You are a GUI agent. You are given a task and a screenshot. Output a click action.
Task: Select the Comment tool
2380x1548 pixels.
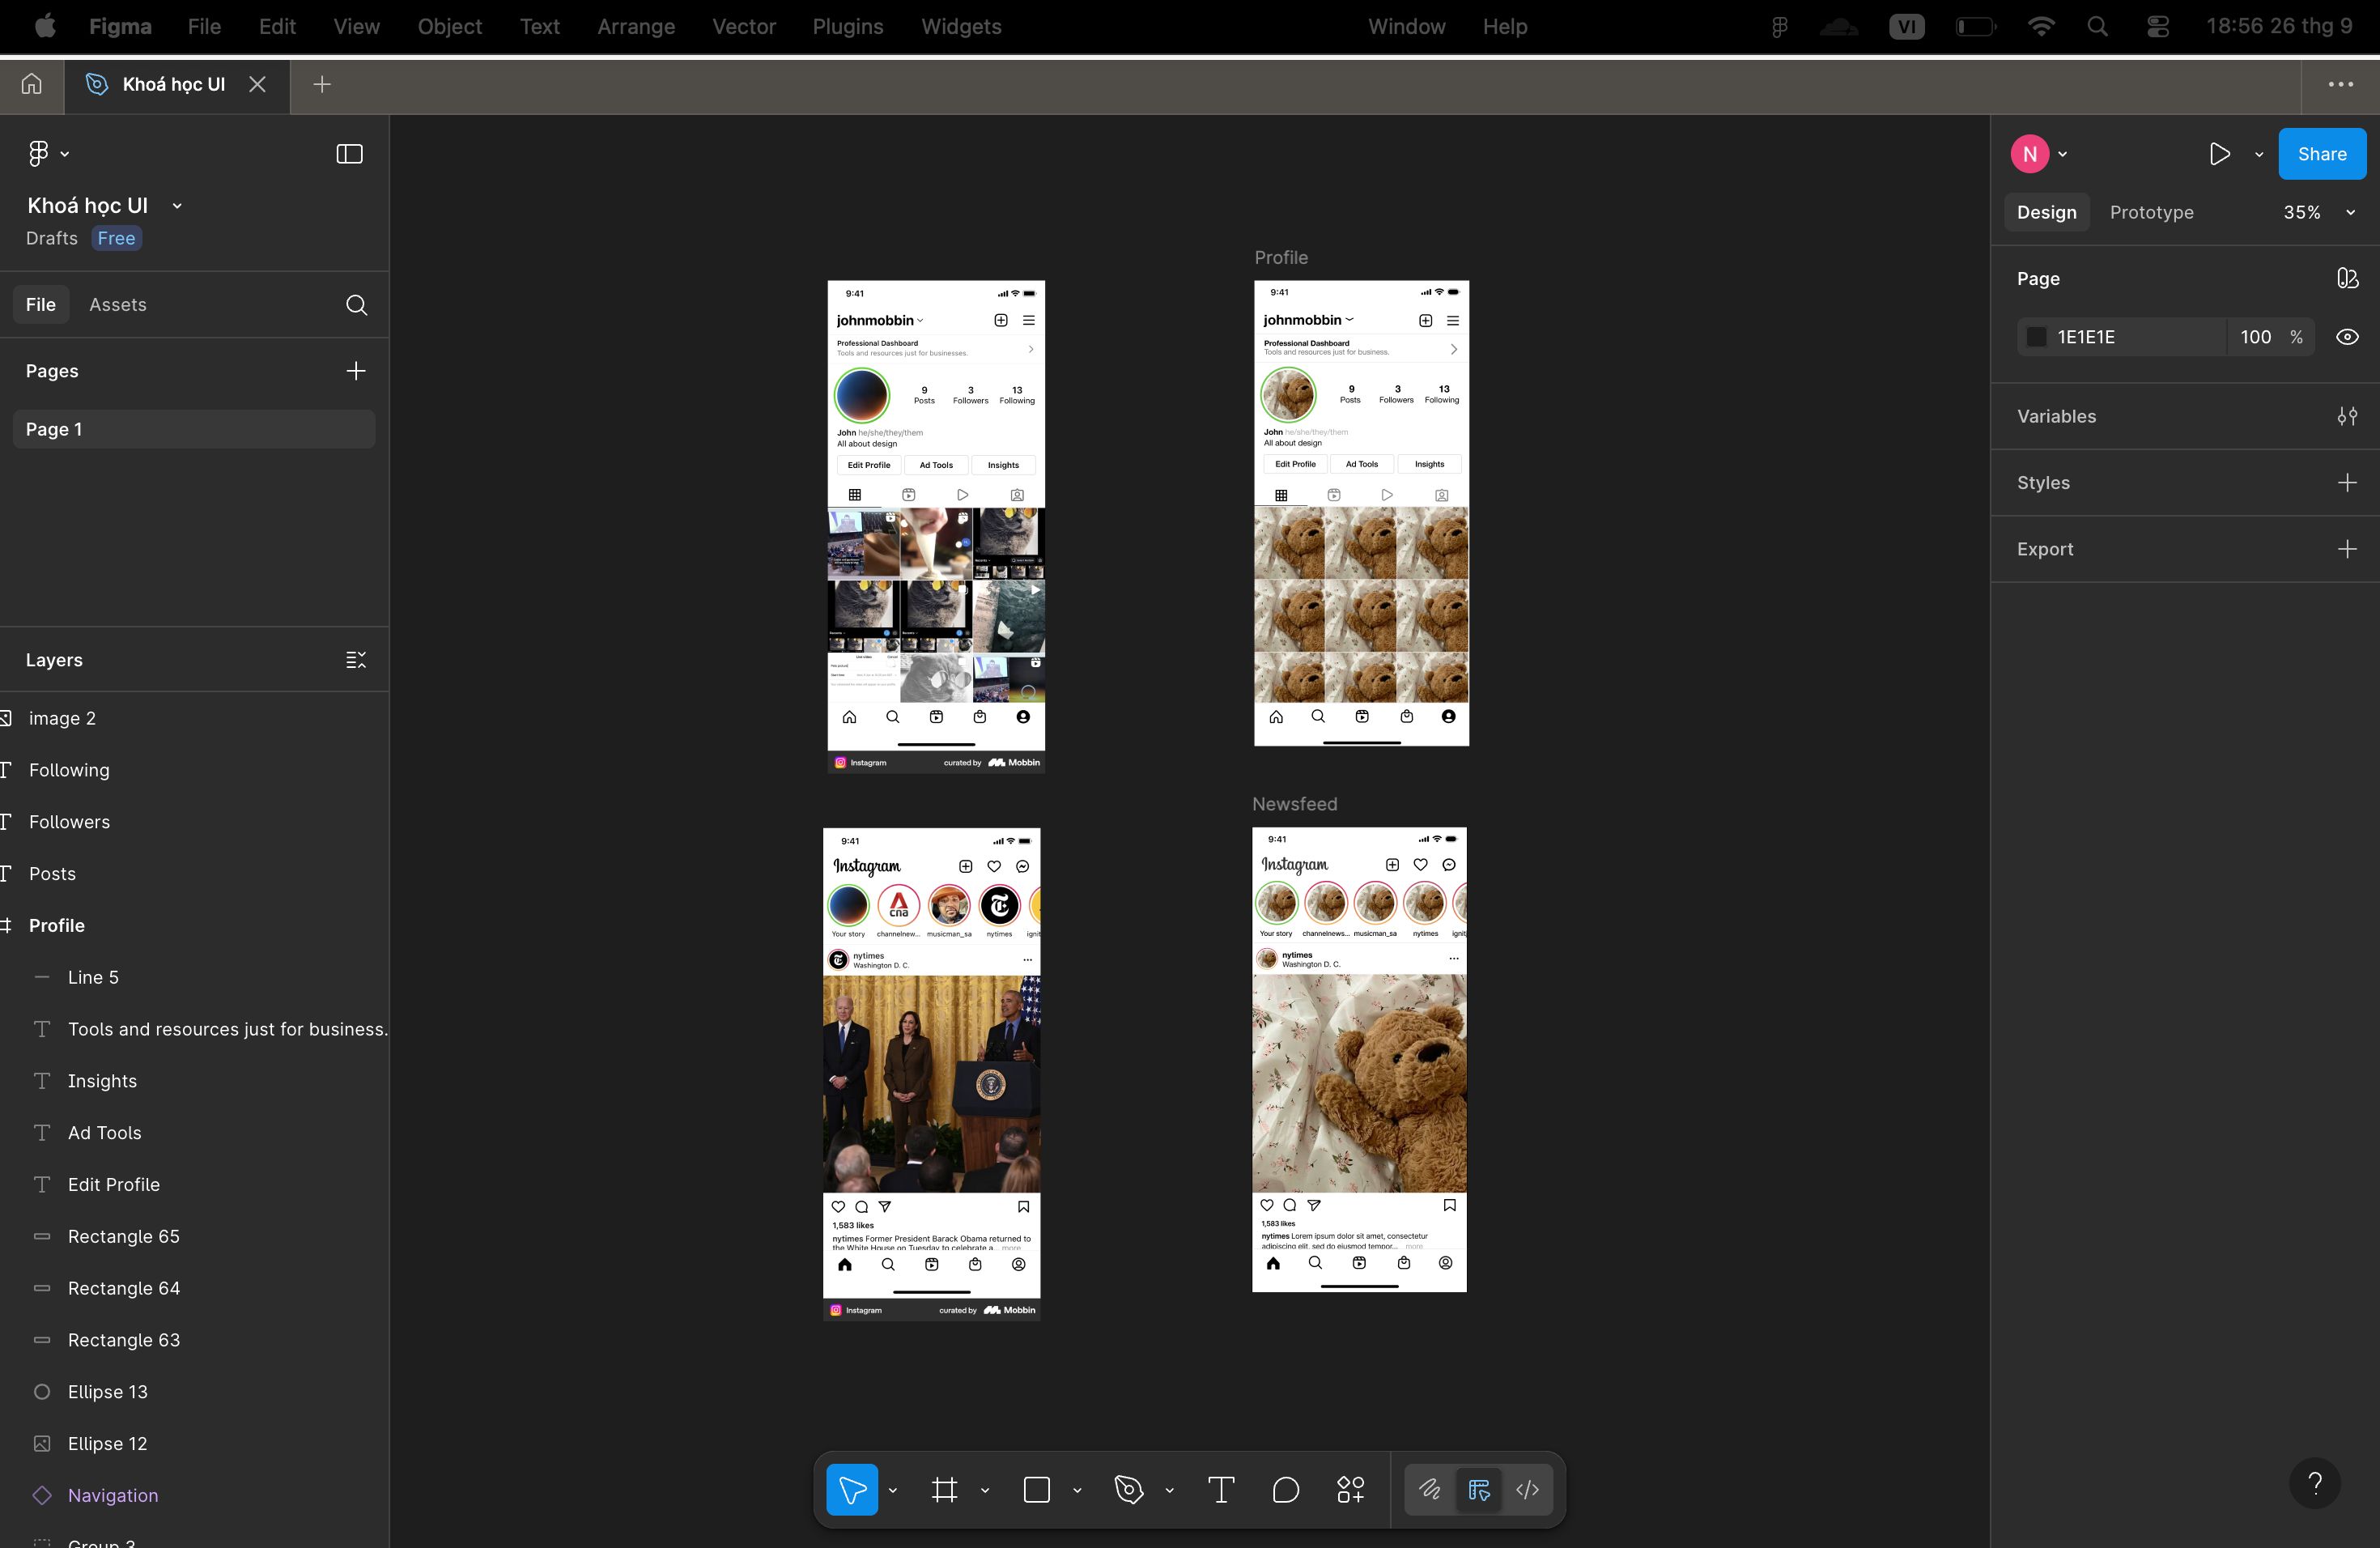[1286, 1489]
